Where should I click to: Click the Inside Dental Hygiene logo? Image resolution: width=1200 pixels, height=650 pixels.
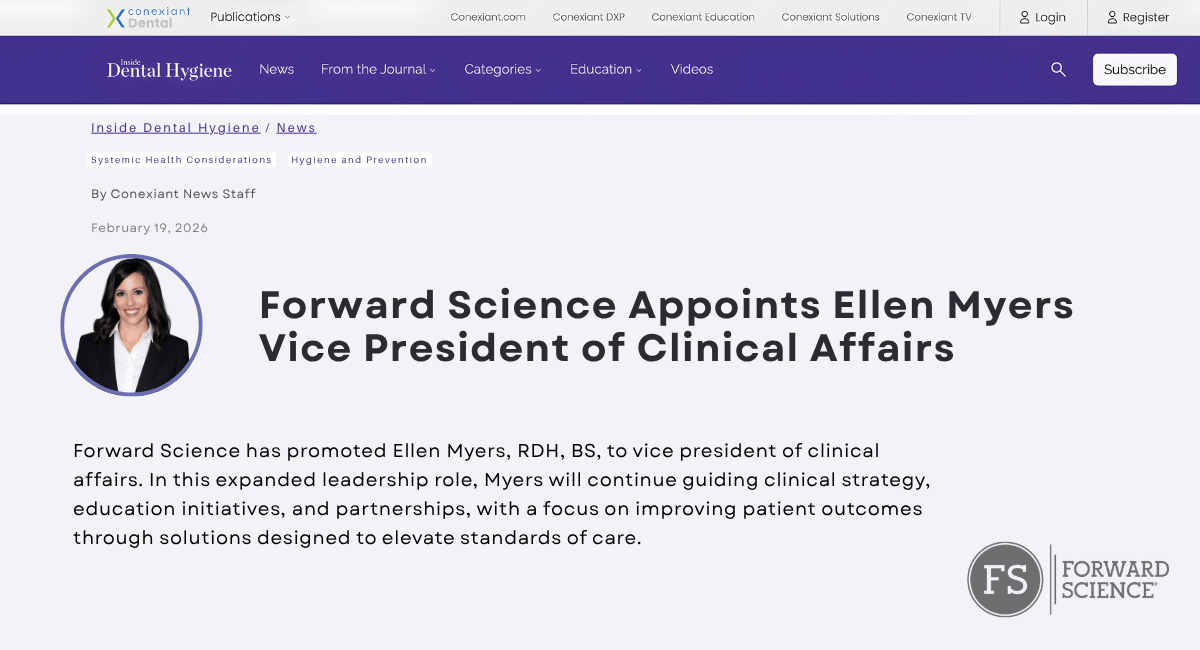pyautogui.click(x=169, y=69)
